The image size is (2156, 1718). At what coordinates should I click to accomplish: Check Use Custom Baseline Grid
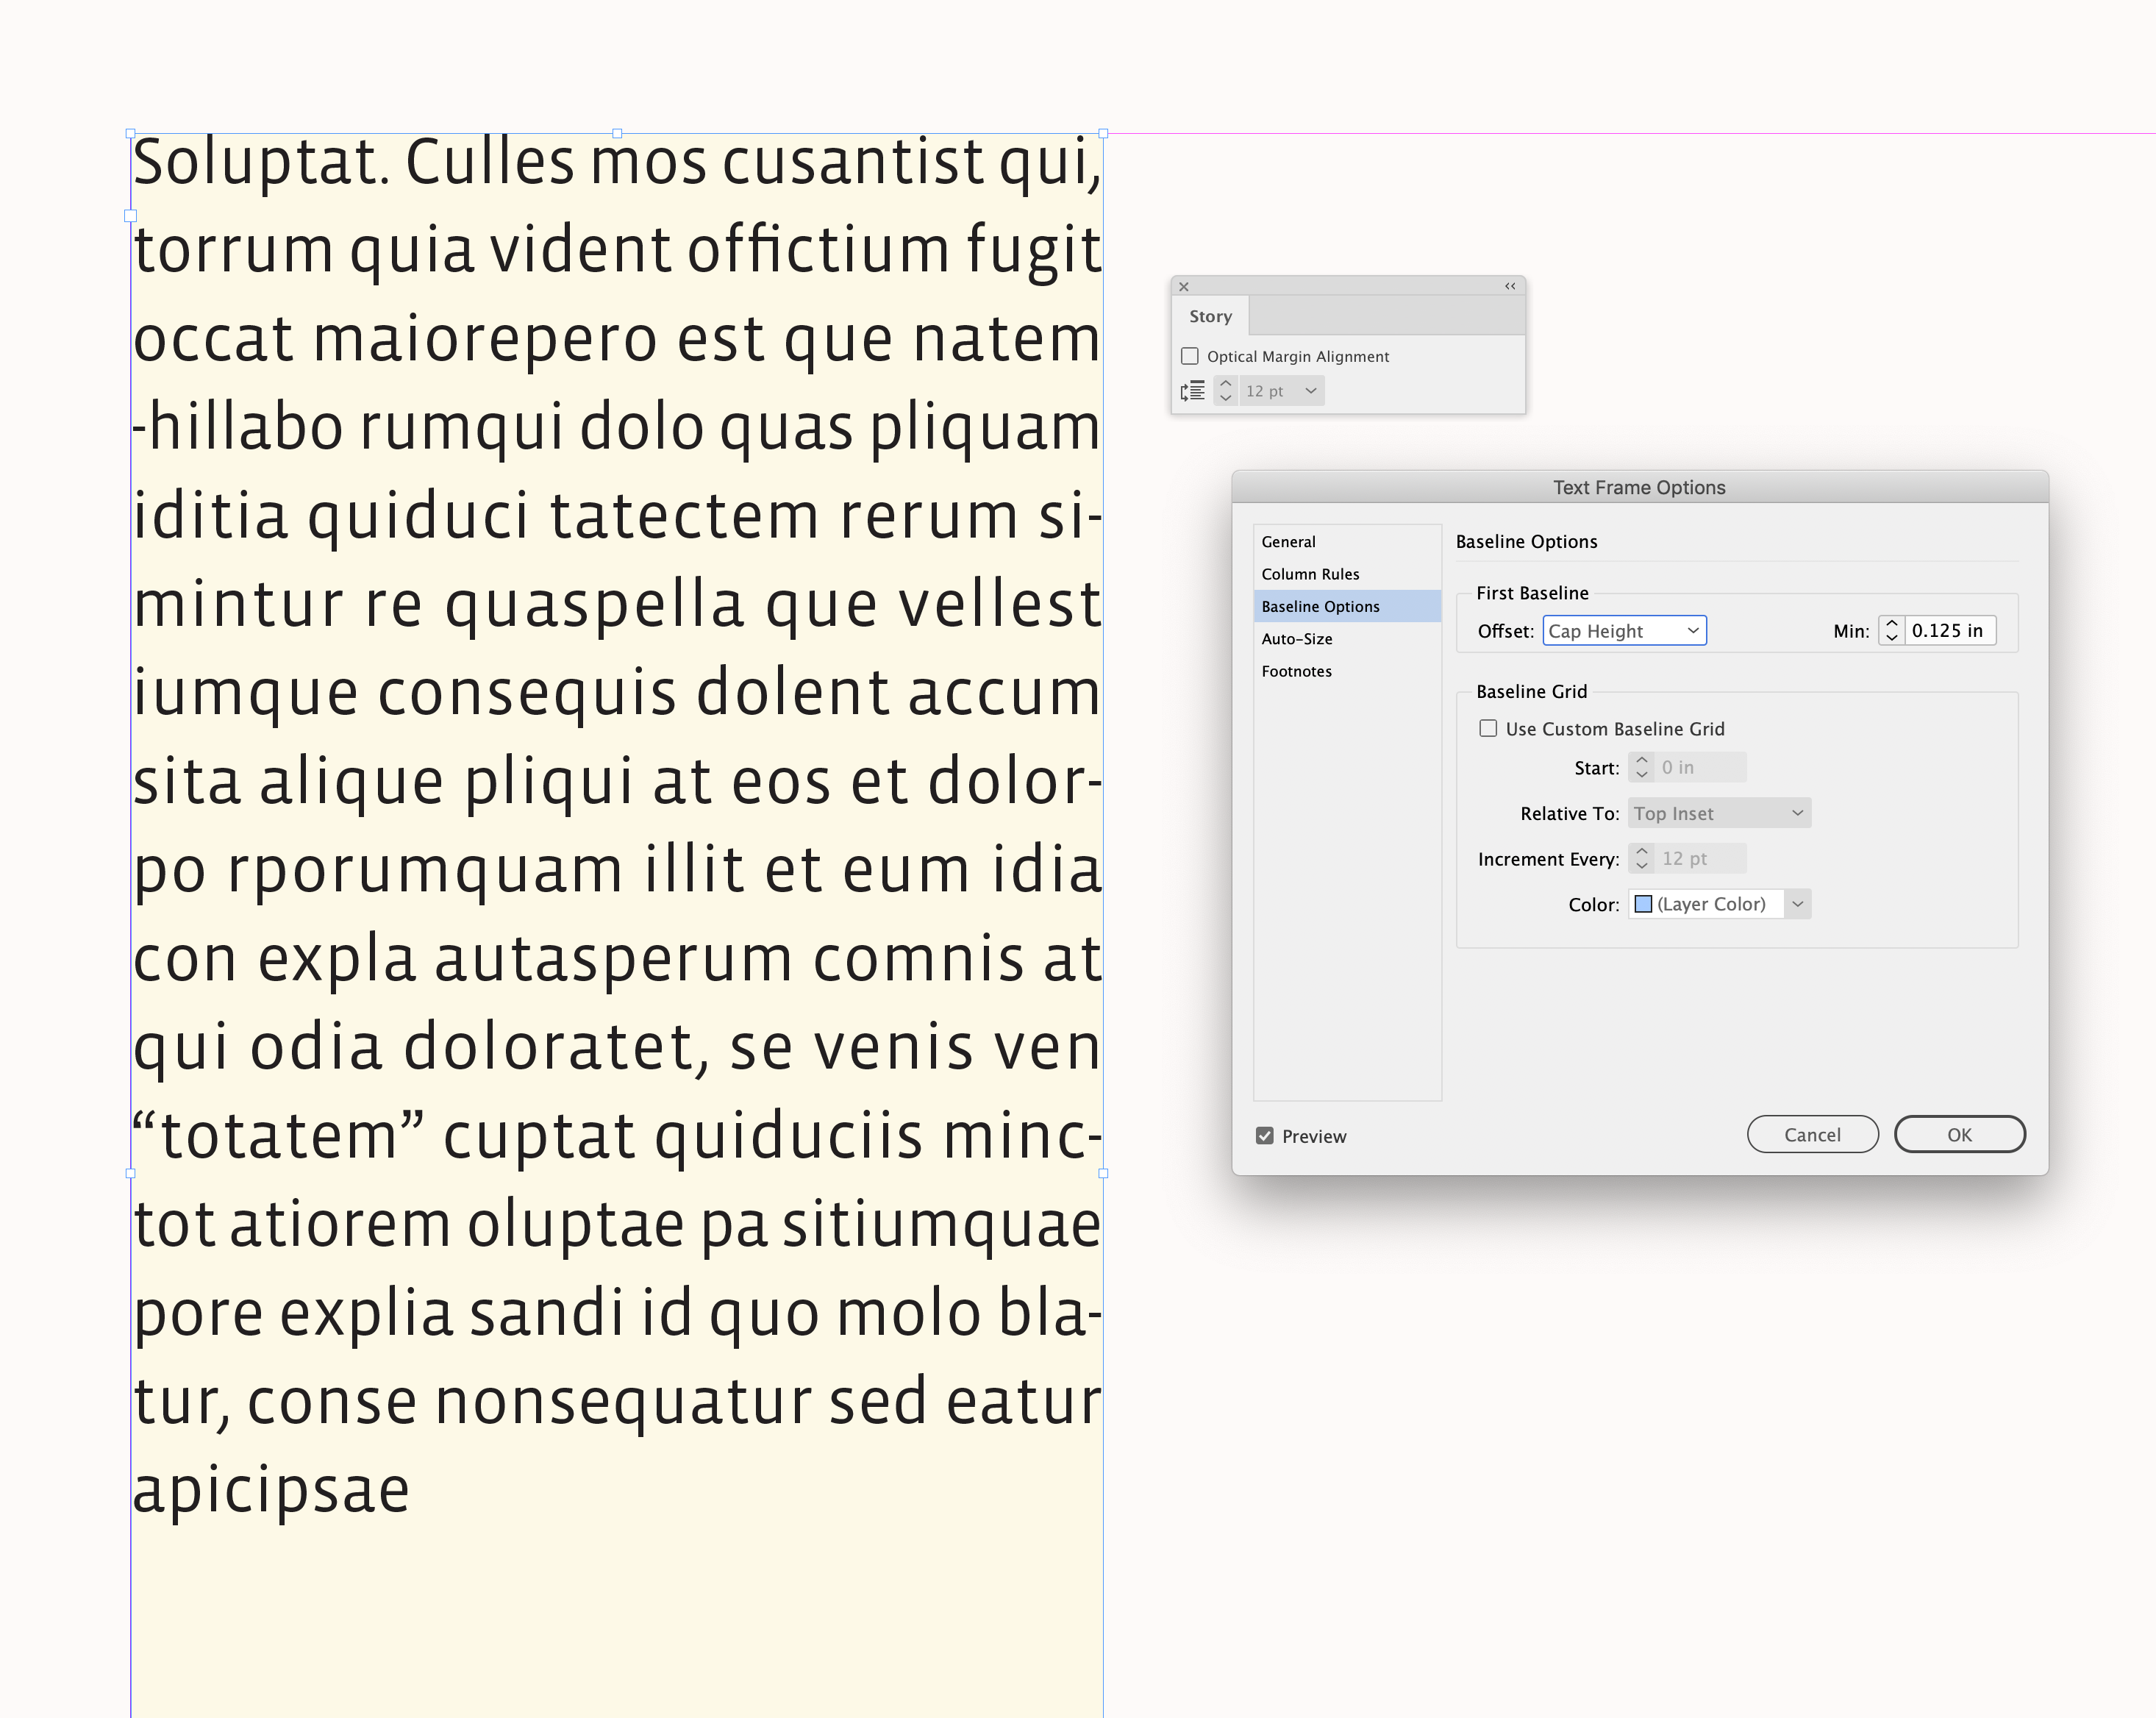point(1488,728)
